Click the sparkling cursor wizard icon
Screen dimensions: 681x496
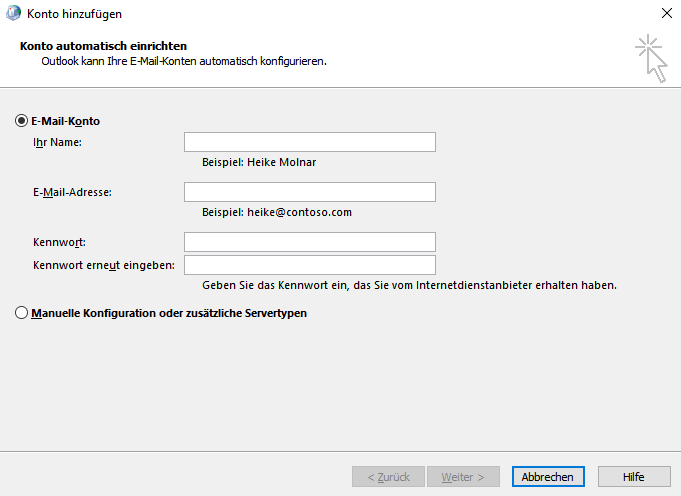pos(651,58)
